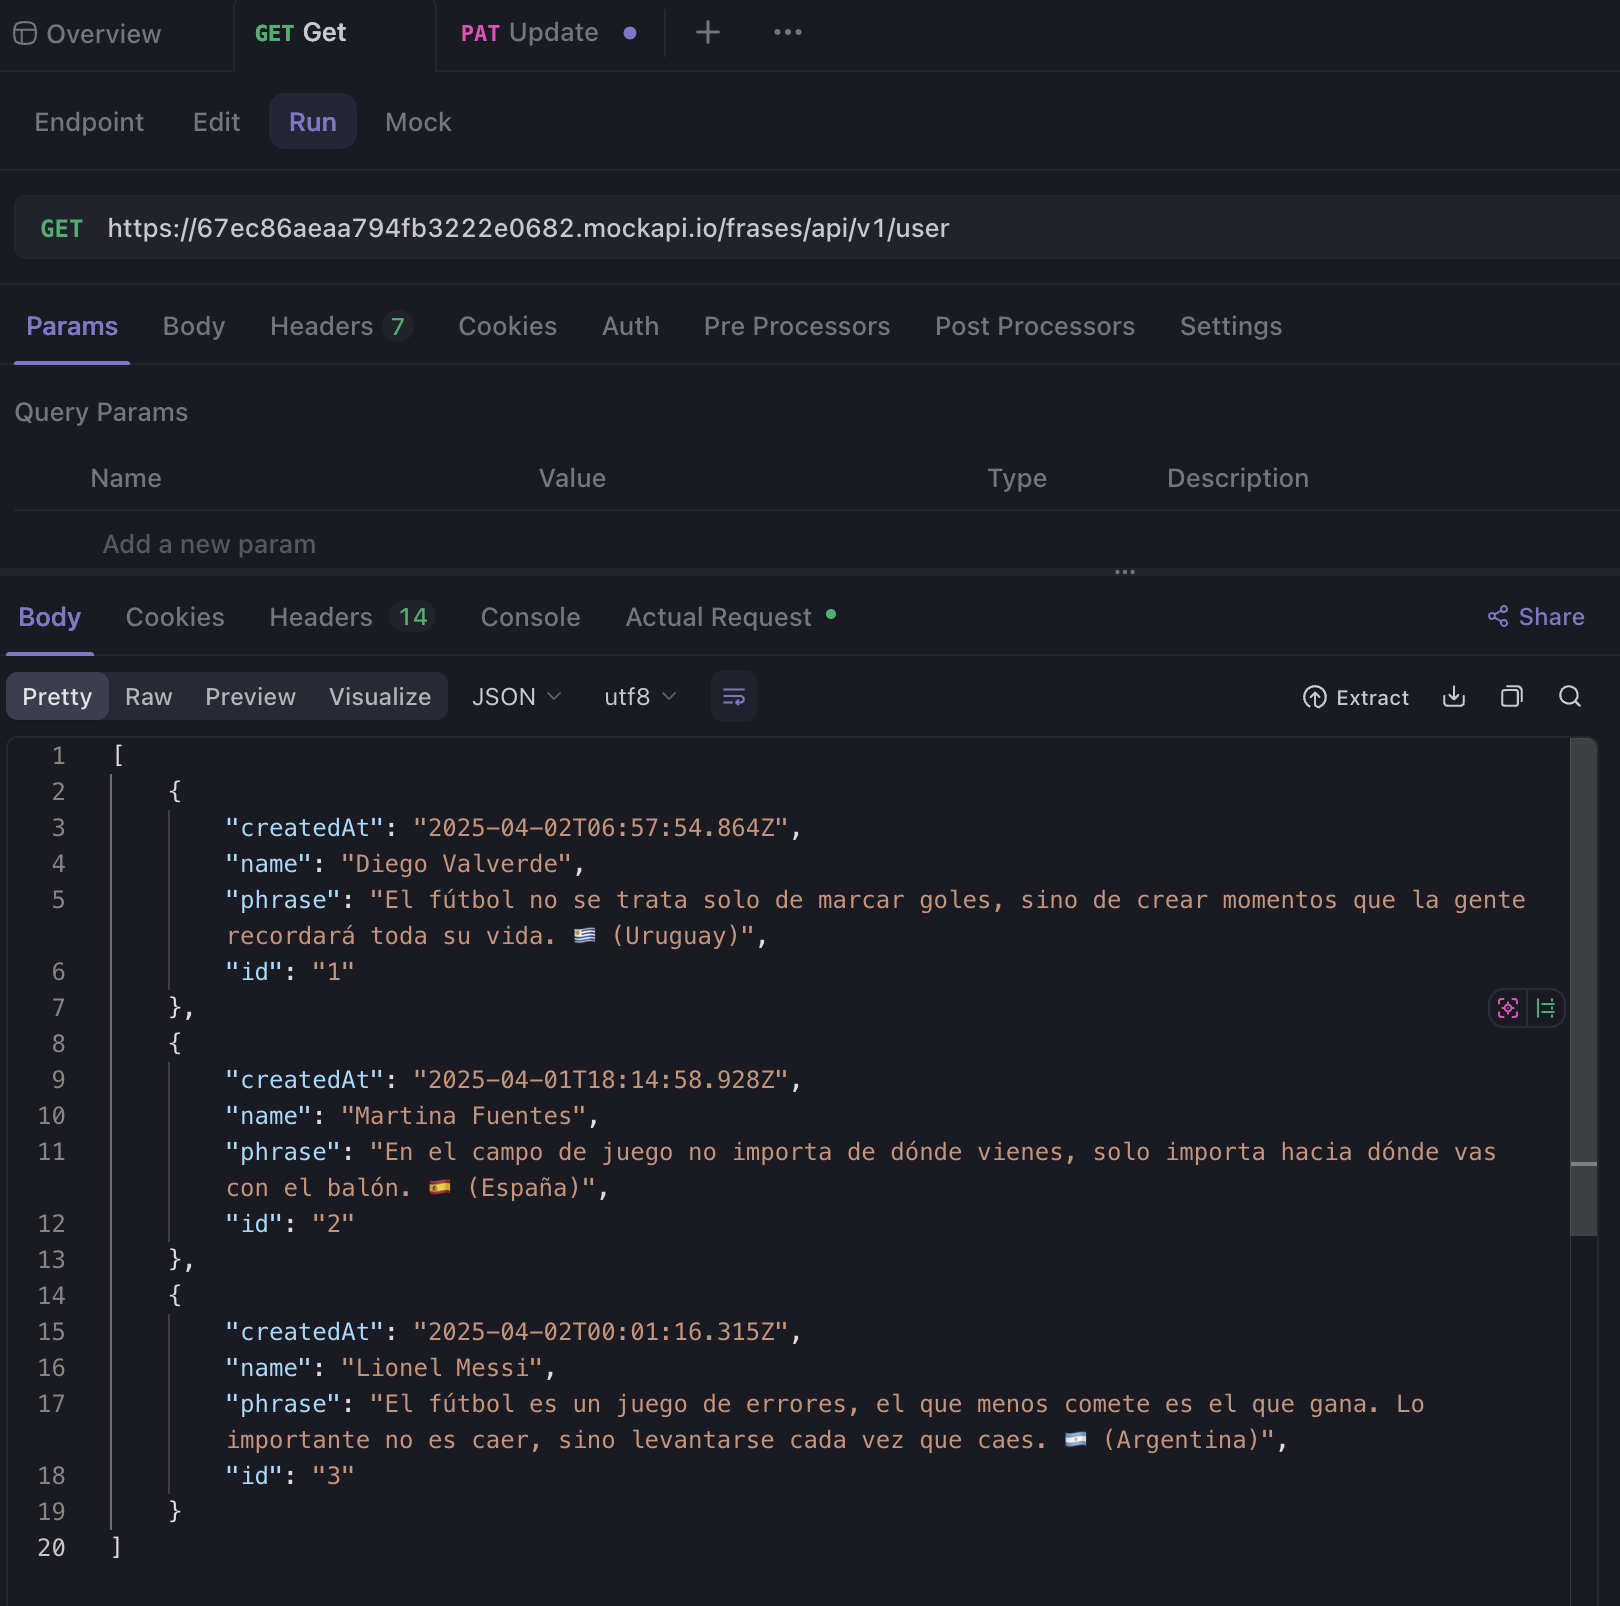Click the pink AI scan icon
This screenshot has height=1606, width=1620.
point(1508,1008)
